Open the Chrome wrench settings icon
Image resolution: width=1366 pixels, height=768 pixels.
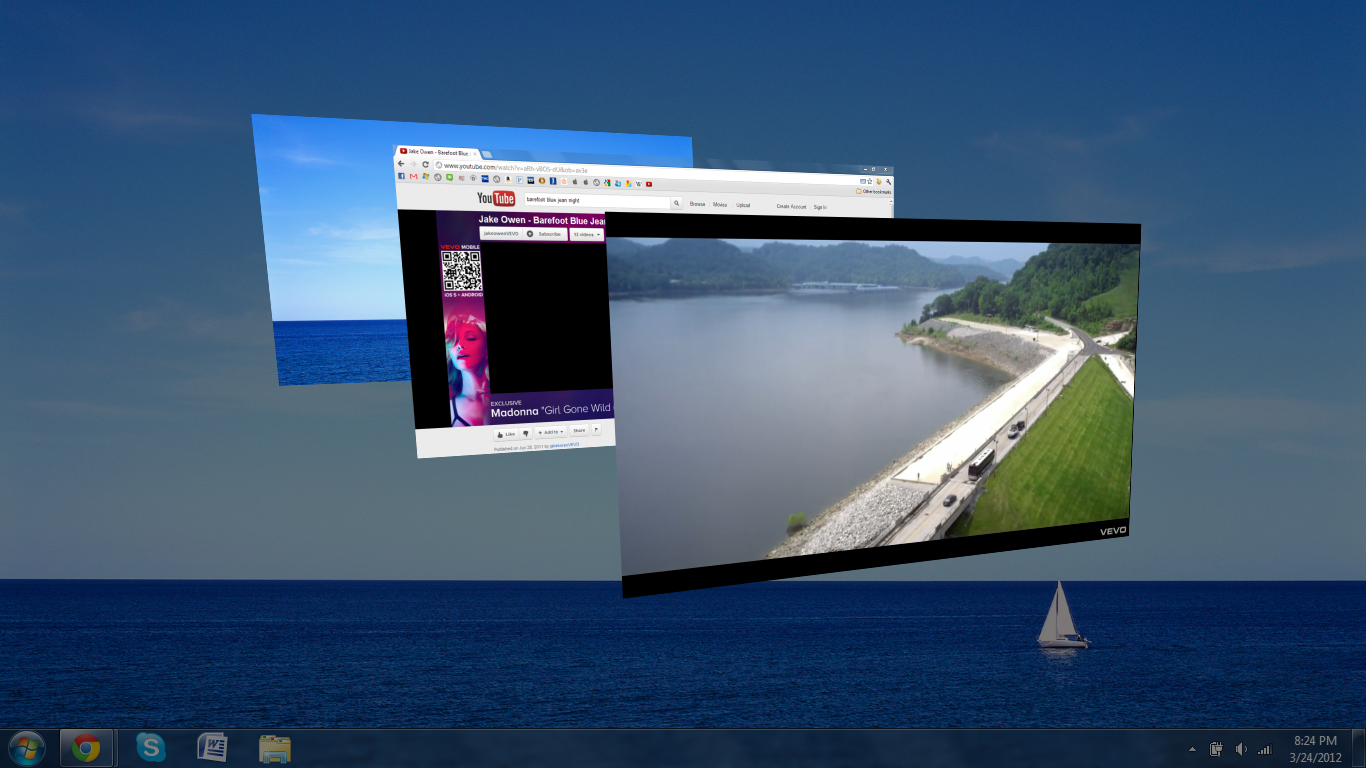click(x=888, y=182)
